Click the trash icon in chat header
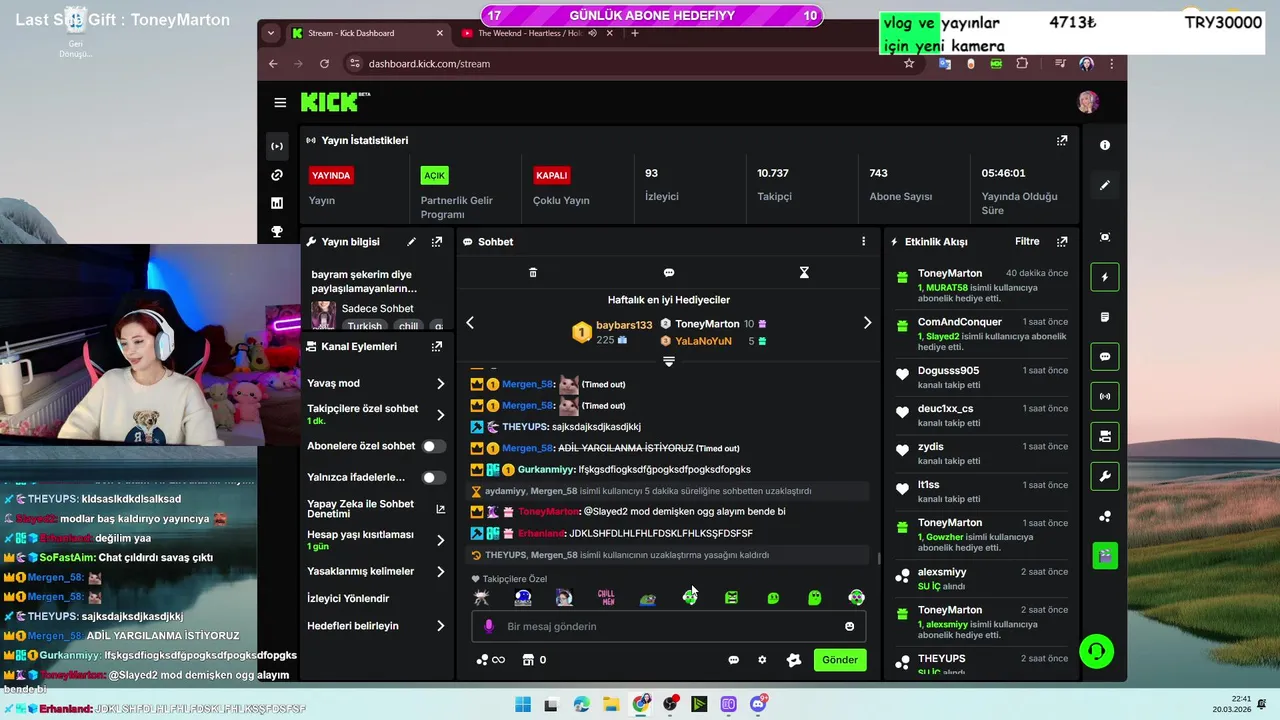 pyautogui.click(x=533, y=272)
